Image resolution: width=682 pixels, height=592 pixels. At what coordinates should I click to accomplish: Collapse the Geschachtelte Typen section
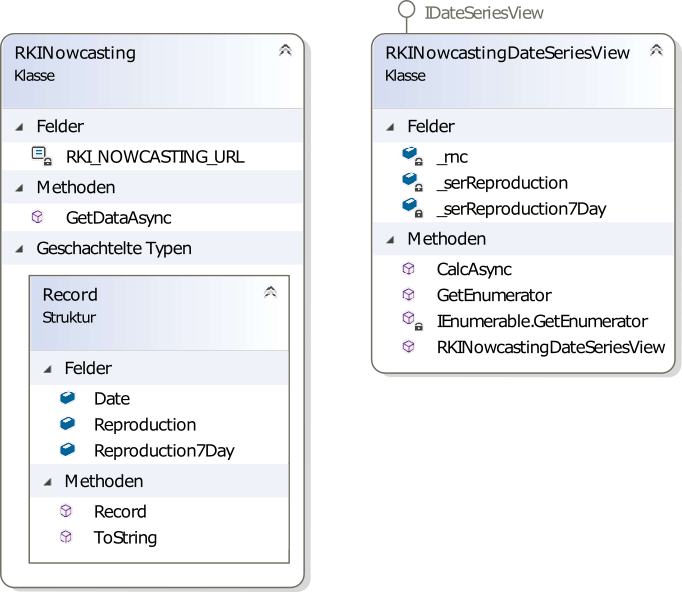(x=19, y=249)
